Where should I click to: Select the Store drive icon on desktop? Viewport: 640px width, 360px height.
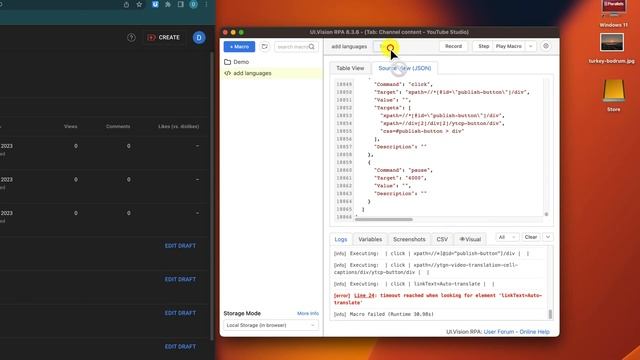click(613, 95)
